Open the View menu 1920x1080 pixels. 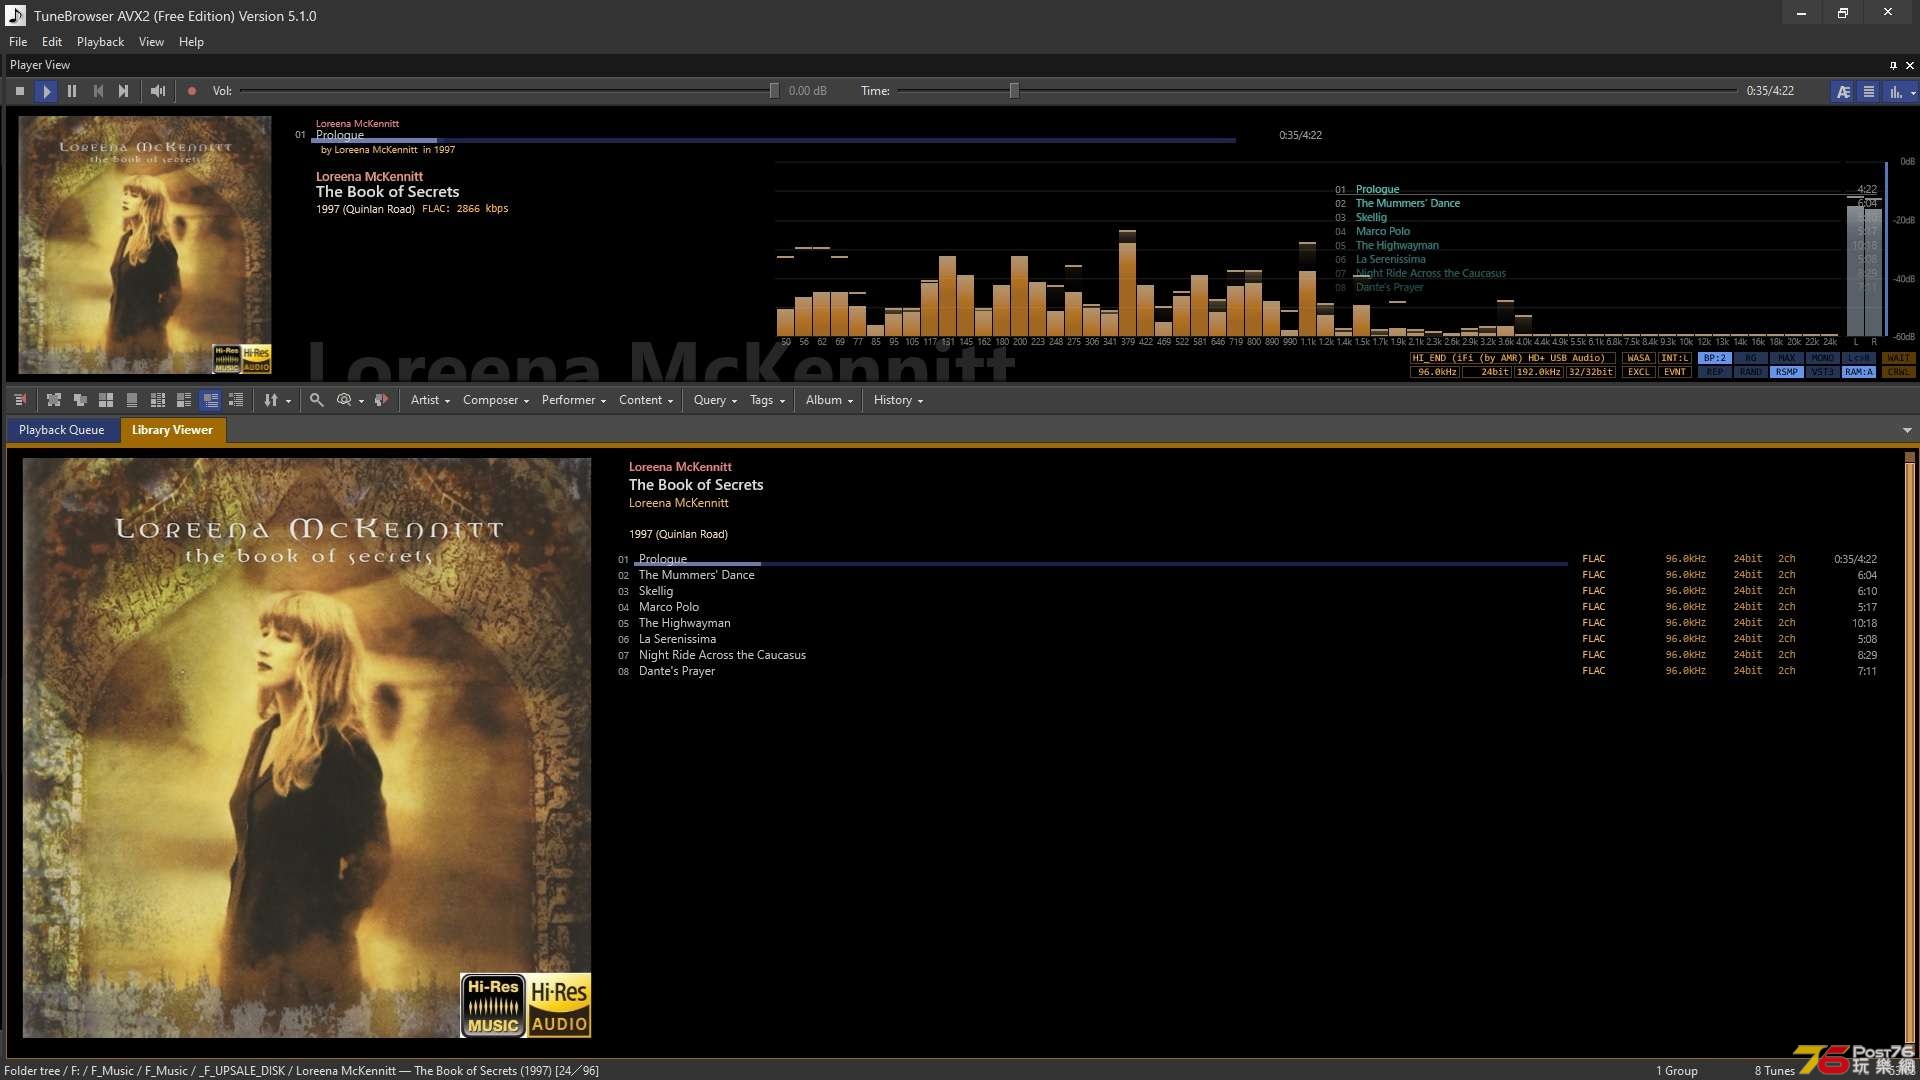[151, 42]
